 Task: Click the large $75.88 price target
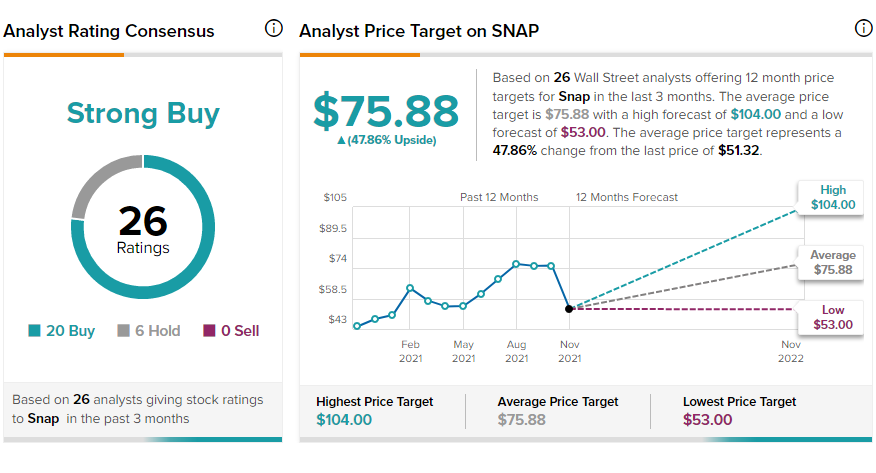pos(386,111)
